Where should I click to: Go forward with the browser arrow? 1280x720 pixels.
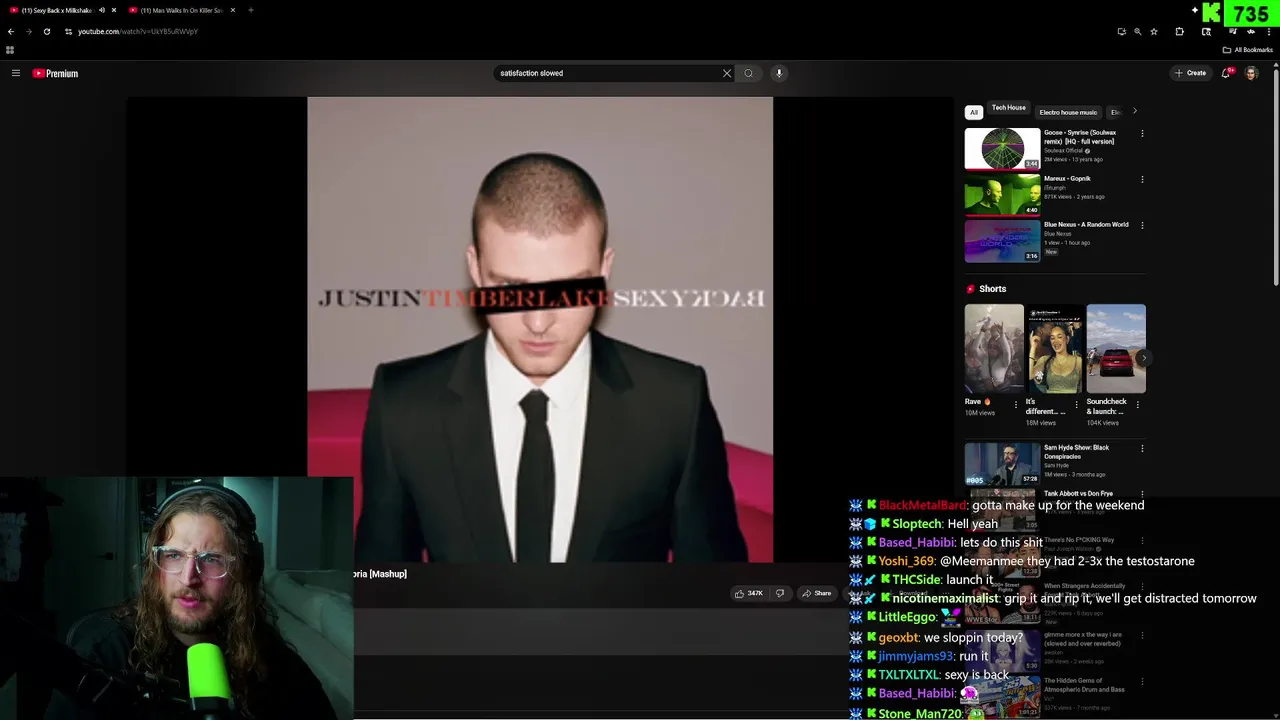[28, 32]
